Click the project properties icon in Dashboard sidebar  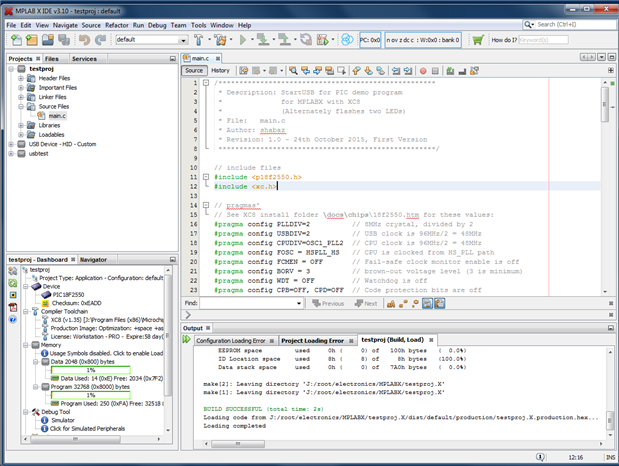pos(12,269)
